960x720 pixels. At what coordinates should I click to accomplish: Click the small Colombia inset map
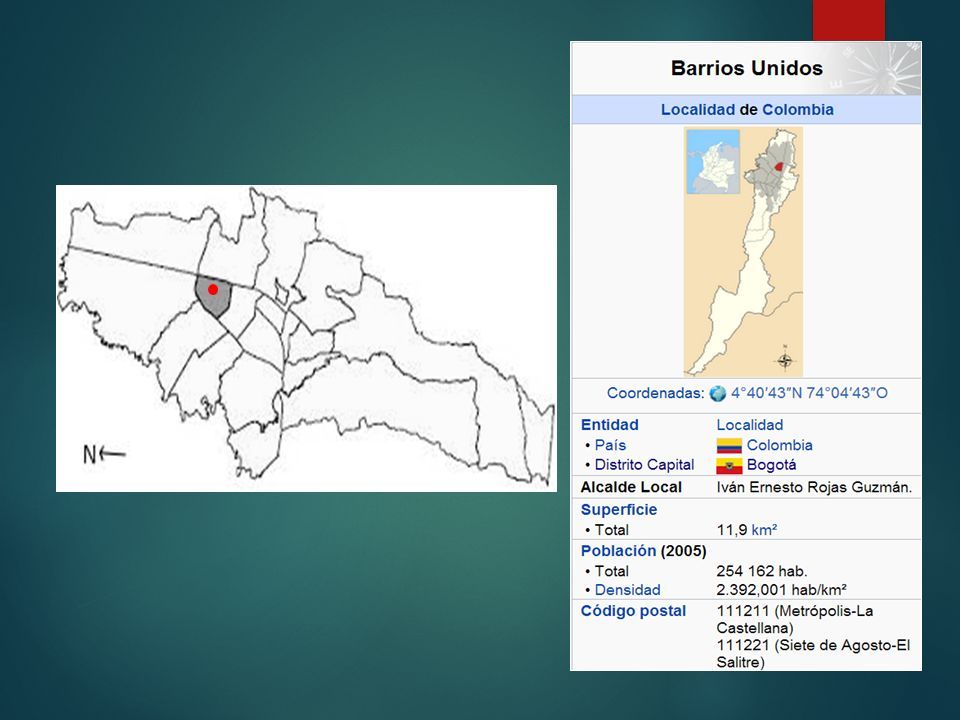[x=713, y=162]
